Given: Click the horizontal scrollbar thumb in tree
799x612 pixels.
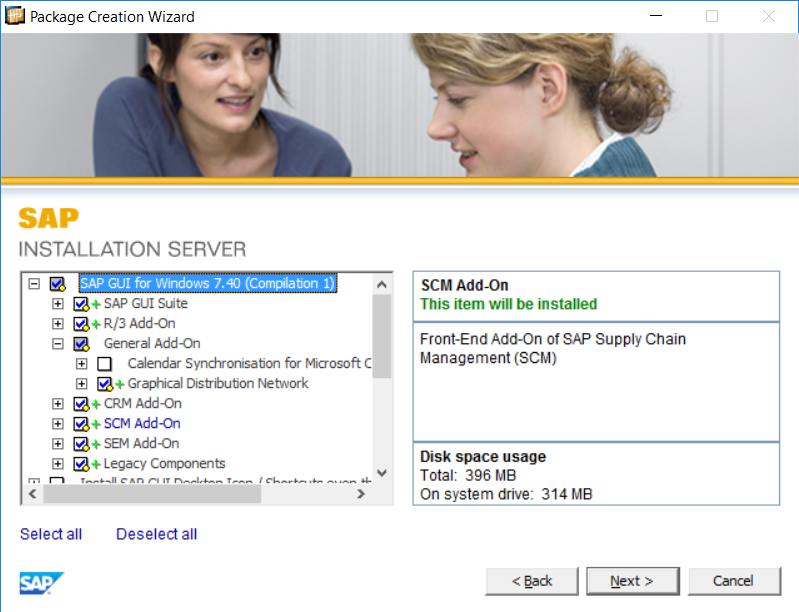Looking at the screenshot, I should click(x=152, y=494).
